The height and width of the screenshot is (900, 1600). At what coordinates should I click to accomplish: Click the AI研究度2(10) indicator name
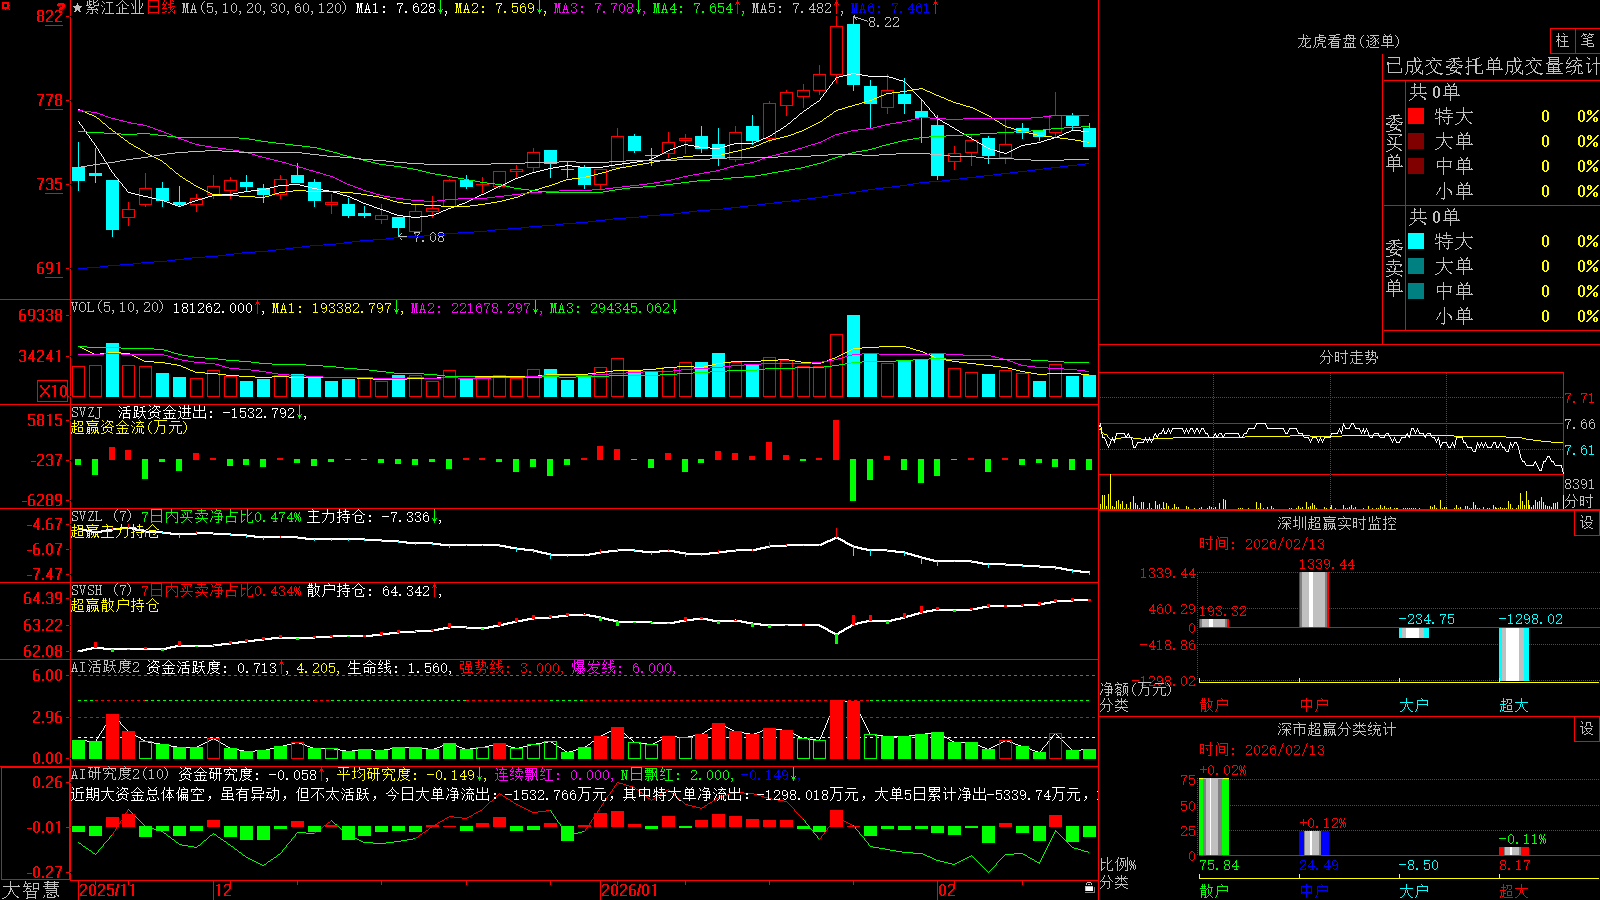pyautogui.click(x=120, y=774)
